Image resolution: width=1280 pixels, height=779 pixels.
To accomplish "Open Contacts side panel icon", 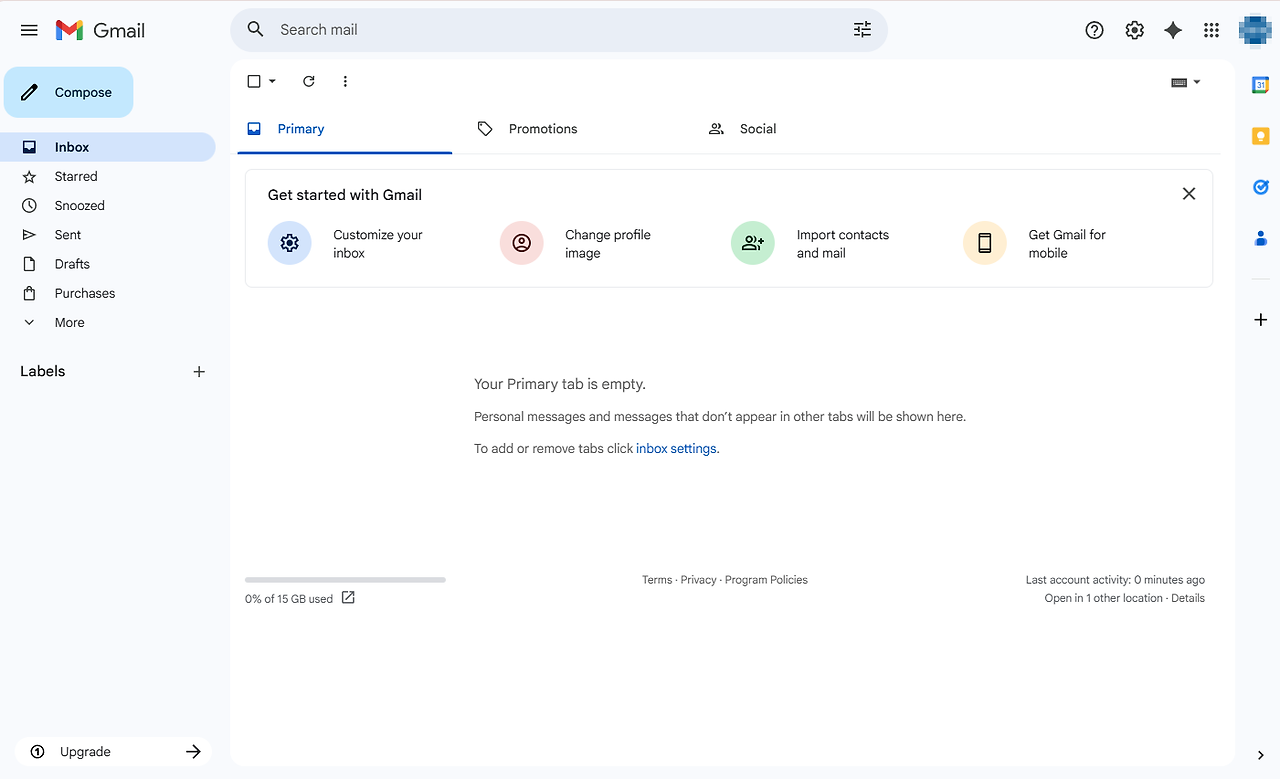I will coord(1261,238).
